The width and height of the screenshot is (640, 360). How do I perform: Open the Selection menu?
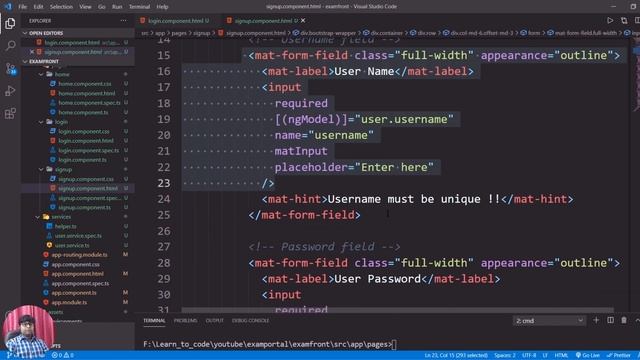click(x=61, y=7)
